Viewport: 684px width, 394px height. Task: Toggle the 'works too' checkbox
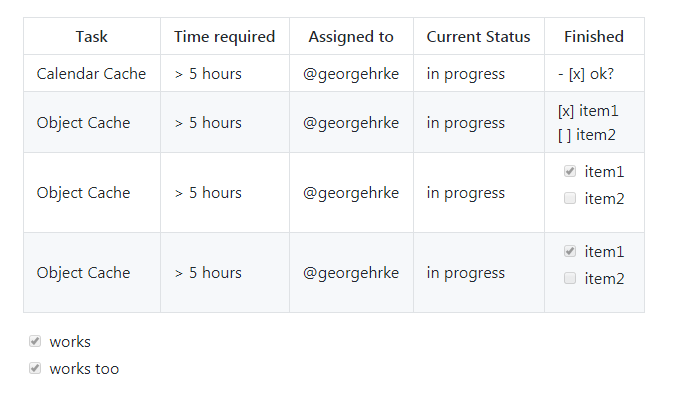(35, 368)
